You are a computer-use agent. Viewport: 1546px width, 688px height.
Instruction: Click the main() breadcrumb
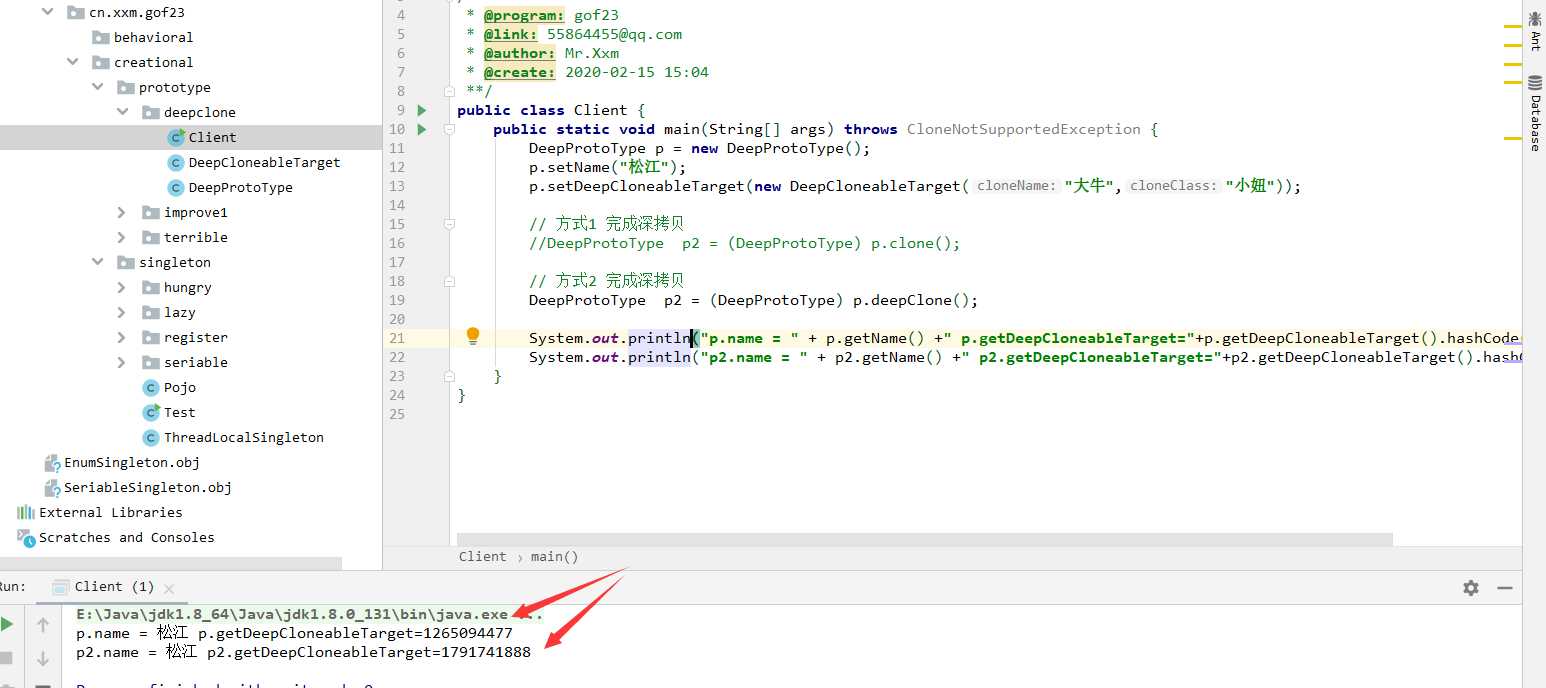[555, 556]
